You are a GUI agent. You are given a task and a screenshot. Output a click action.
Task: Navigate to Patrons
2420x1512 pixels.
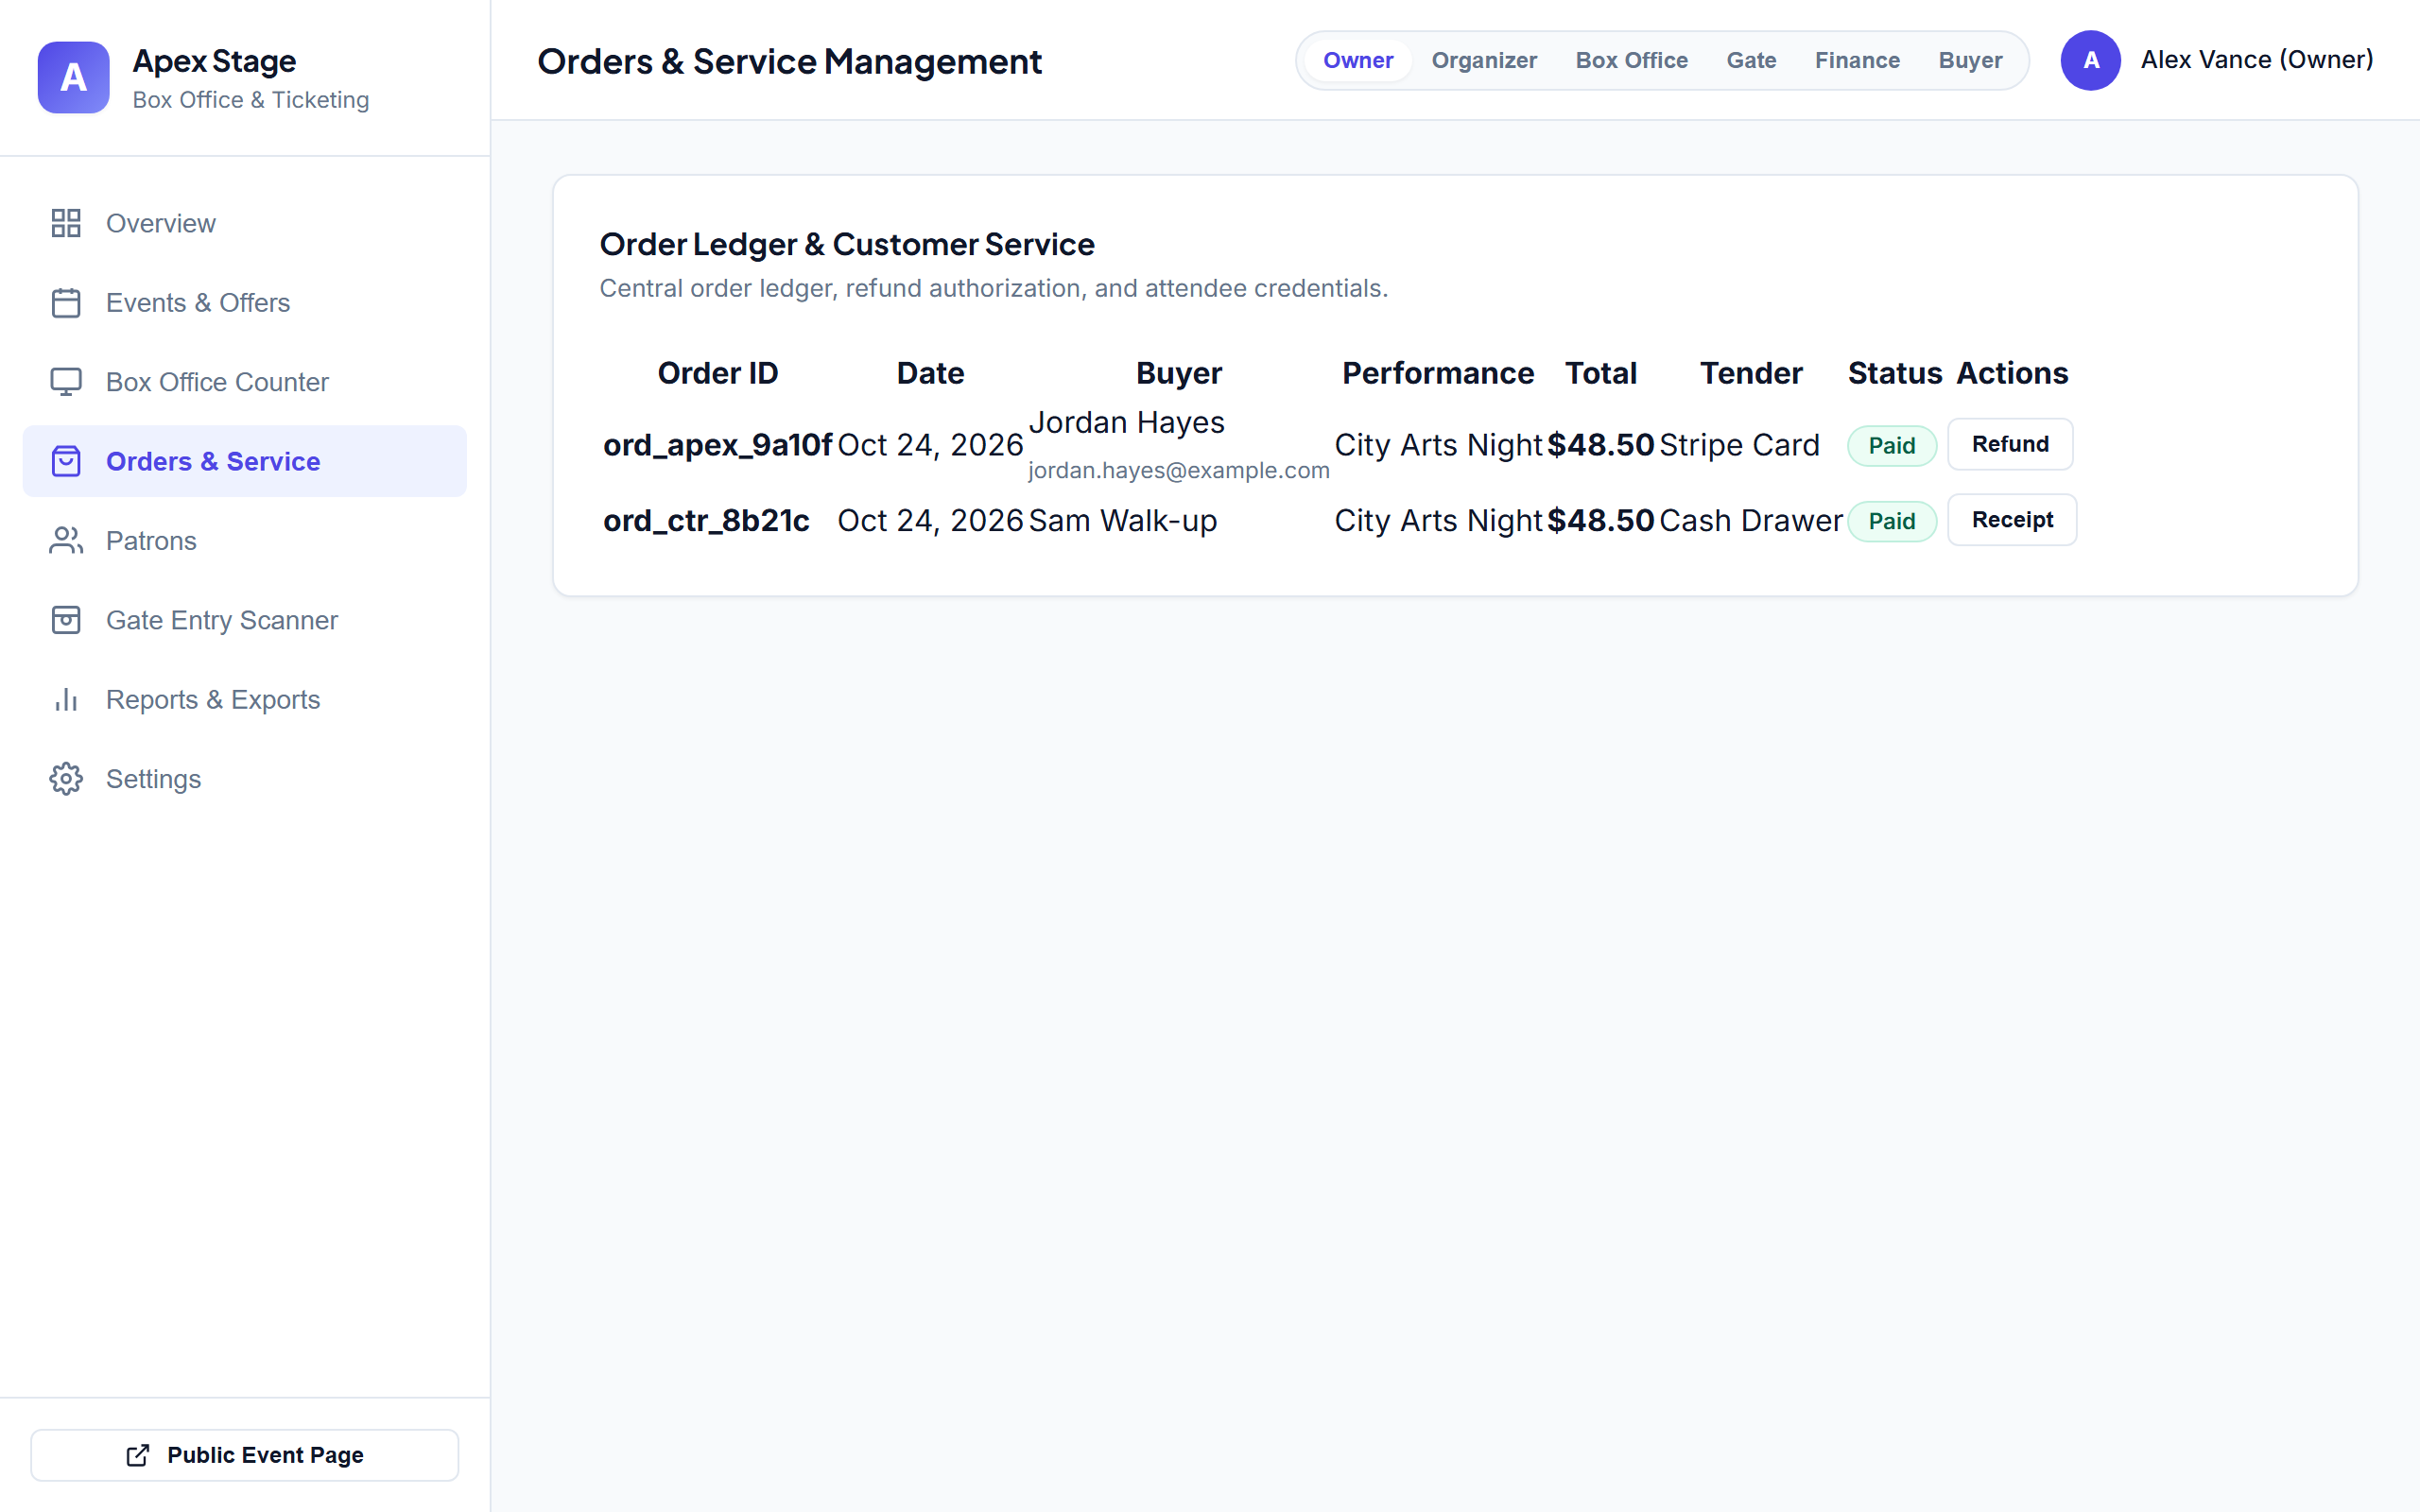(x=245, y=541)
